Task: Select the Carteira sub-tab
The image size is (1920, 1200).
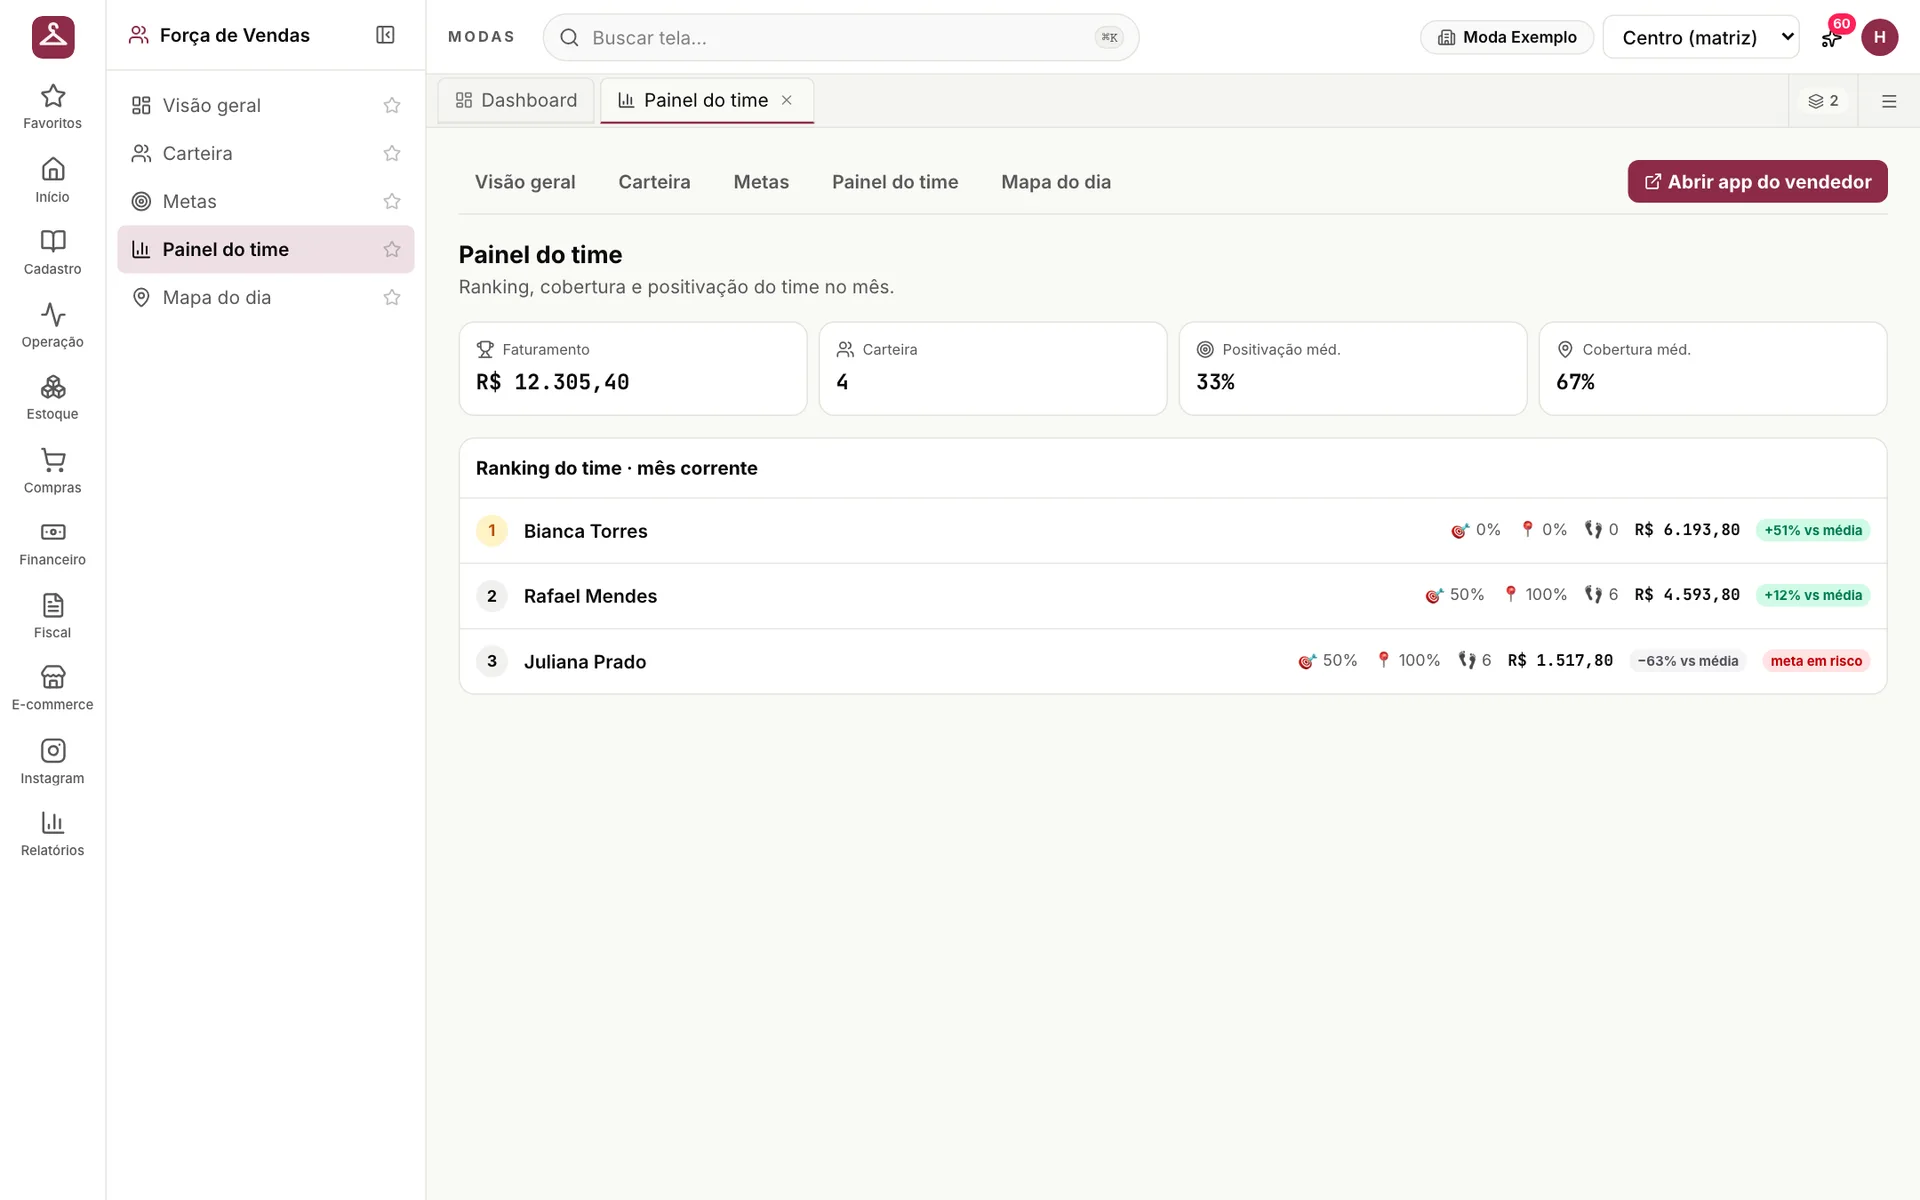Action: pos(654,182)
